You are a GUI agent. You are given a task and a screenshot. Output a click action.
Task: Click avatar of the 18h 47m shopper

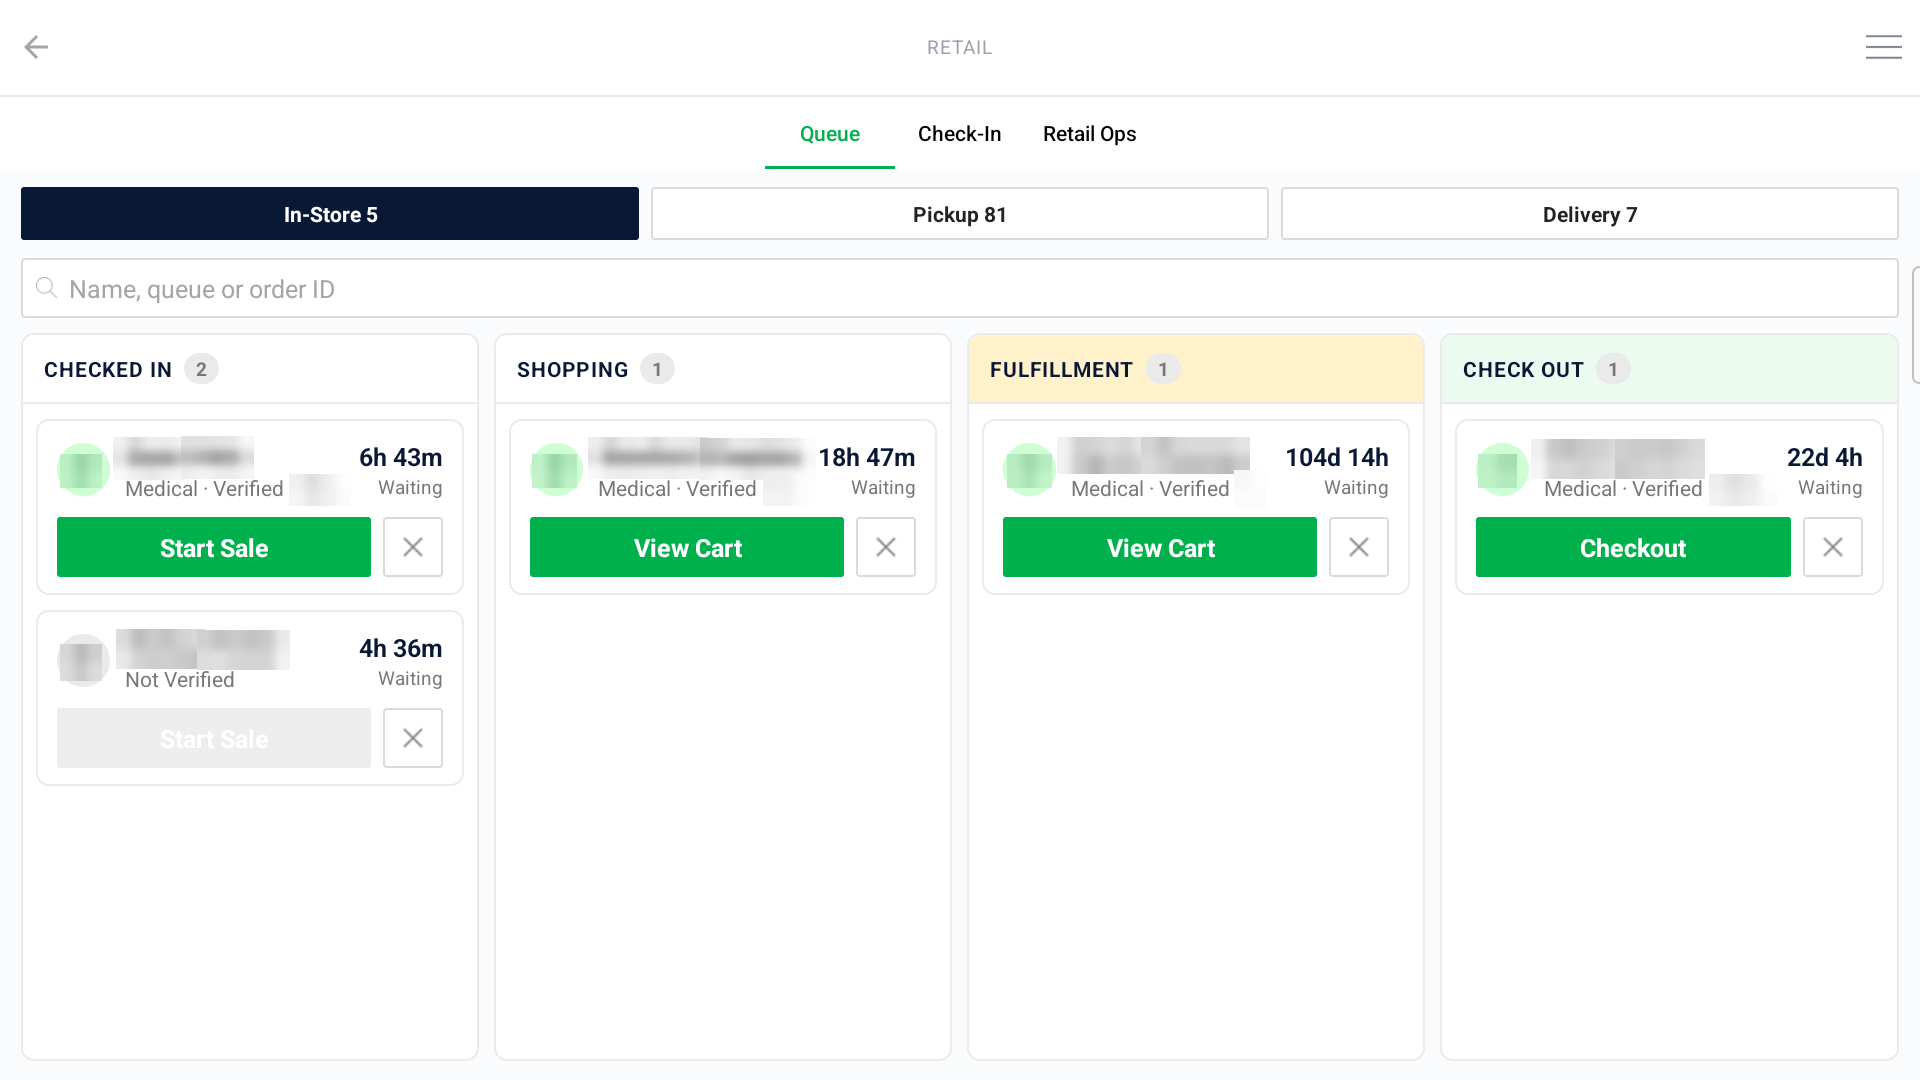pyautogui.click(x=556, y=469)
